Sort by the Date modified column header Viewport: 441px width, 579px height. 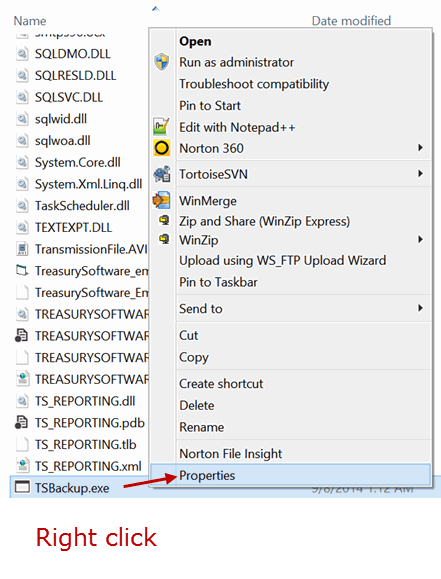[351, 21]
